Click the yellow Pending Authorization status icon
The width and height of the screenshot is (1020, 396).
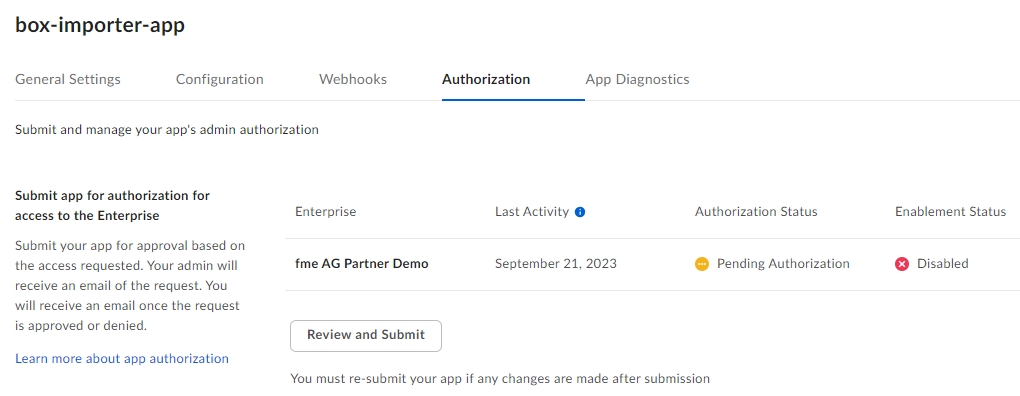701,264
